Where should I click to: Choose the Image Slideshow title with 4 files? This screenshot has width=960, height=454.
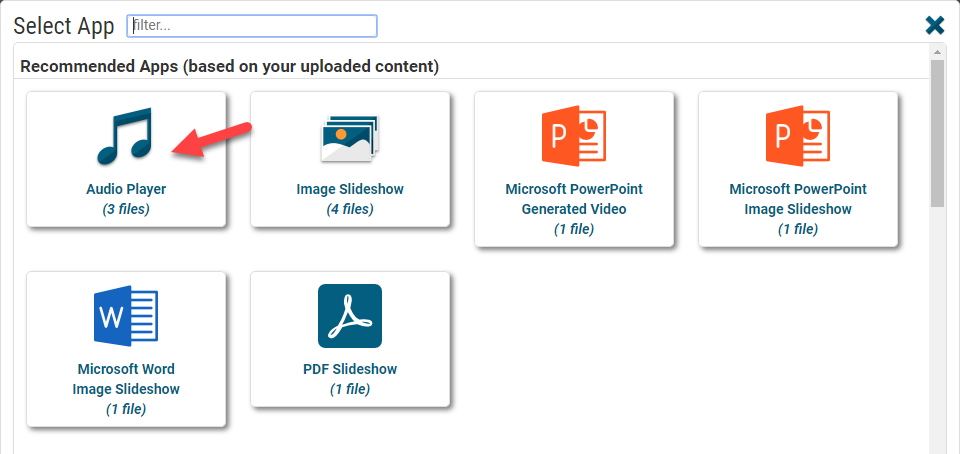(x=350, y=189)
